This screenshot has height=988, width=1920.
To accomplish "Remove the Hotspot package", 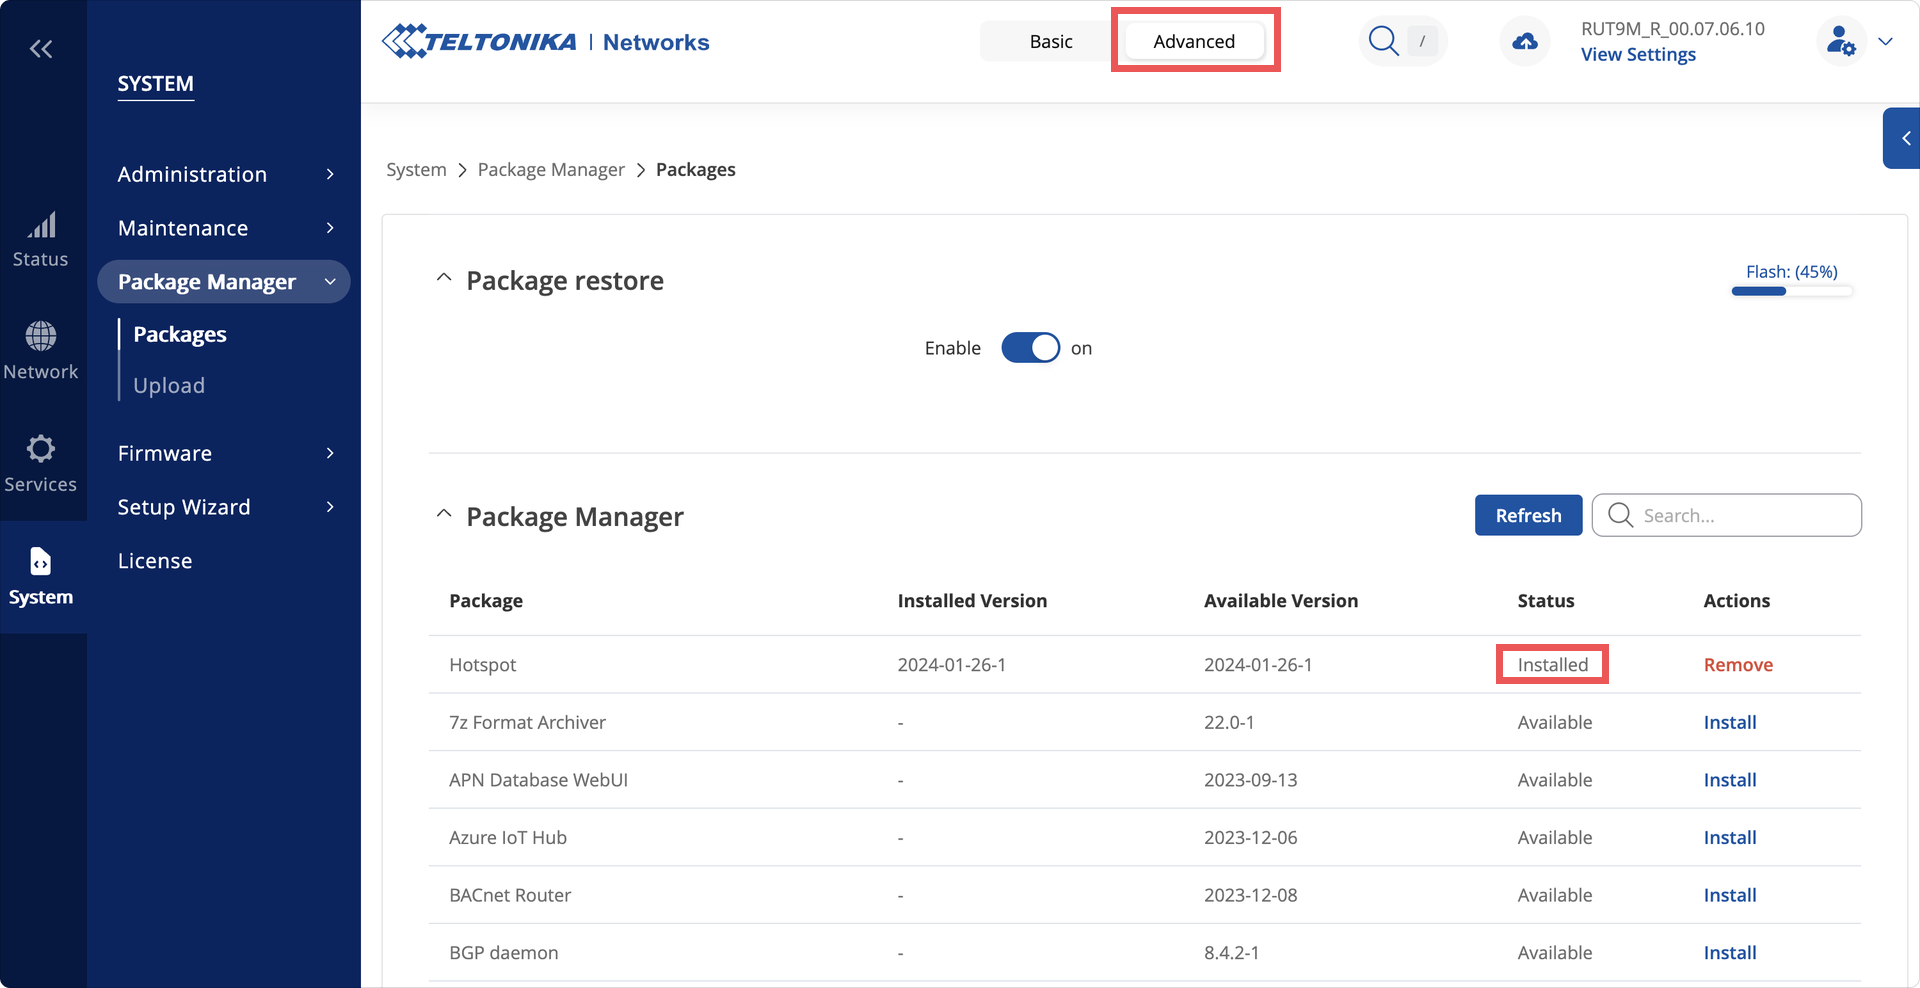I will [x=1738, y=665].
